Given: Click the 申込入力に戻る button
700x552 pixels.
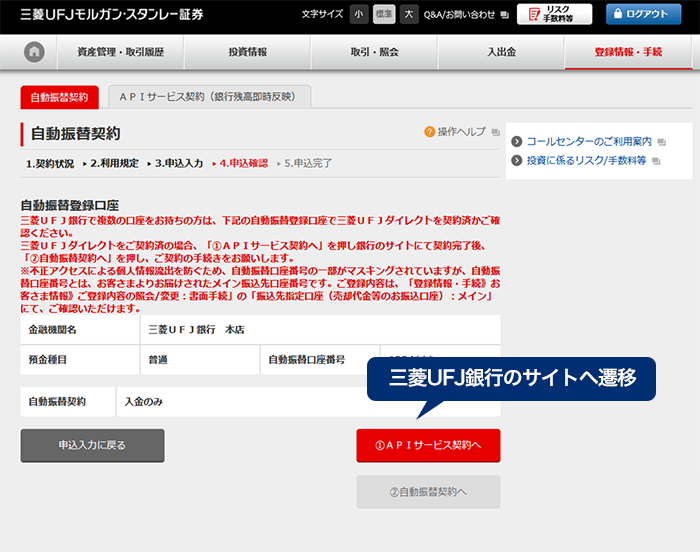Looking at the screenshot, I should point(92,445).
